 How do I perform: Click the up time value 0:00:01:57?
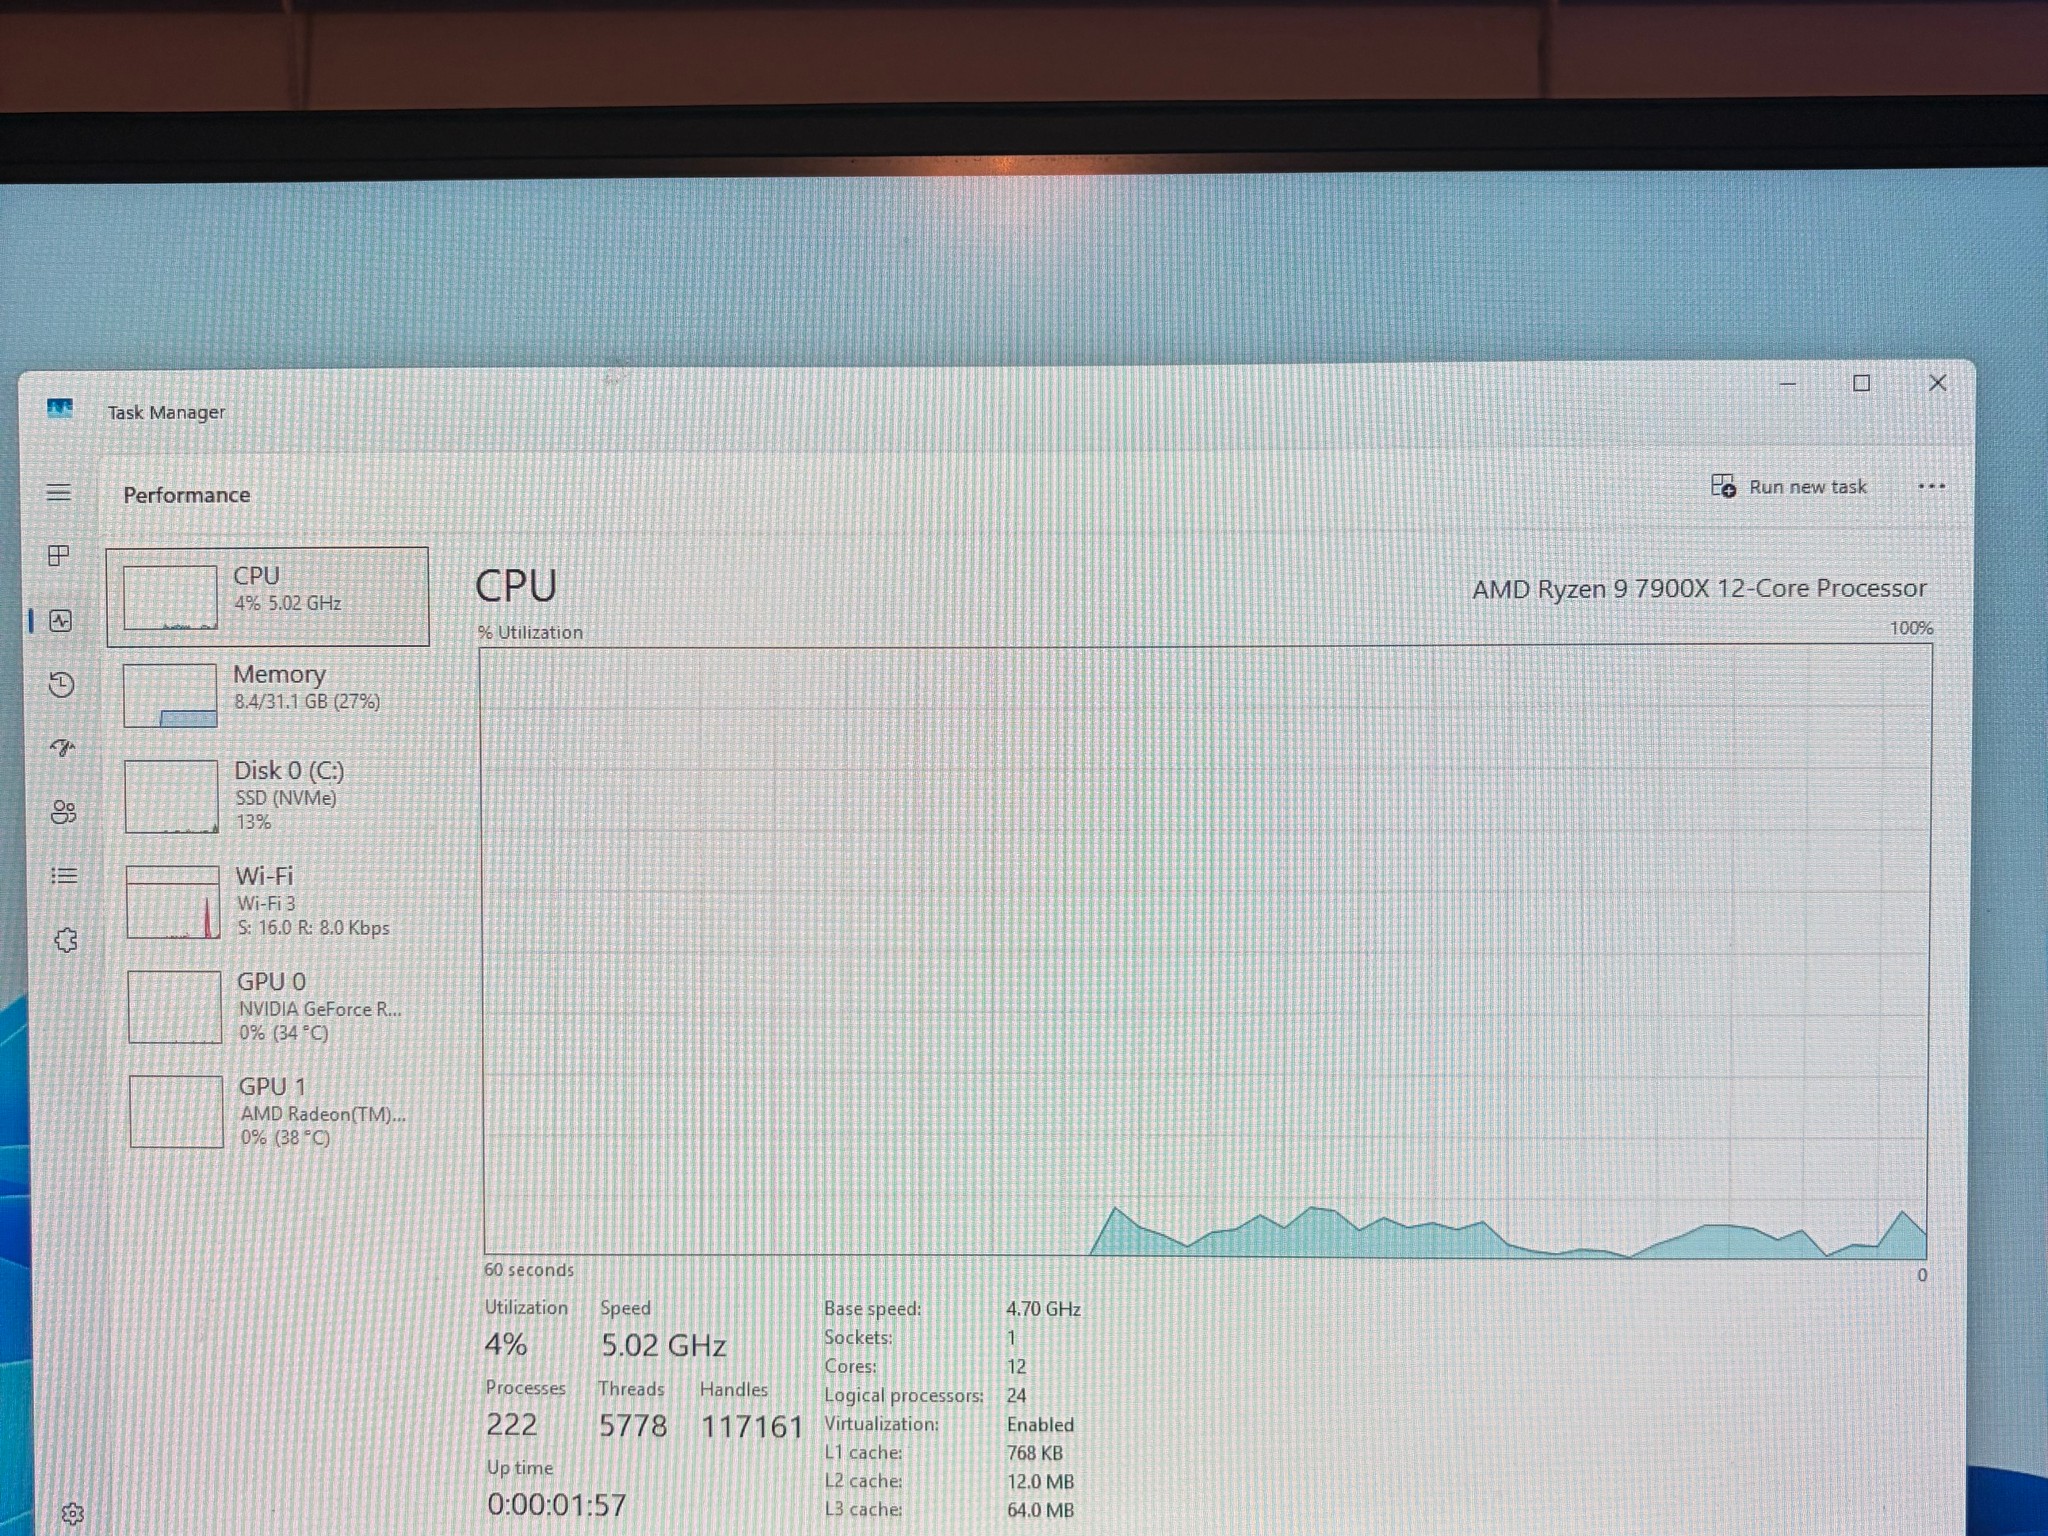[557, 1505]
